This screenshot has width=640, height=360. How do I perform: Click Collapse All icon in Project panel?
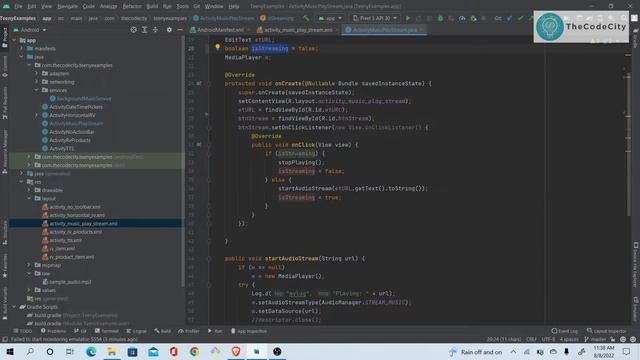click(x=156, y=30)
